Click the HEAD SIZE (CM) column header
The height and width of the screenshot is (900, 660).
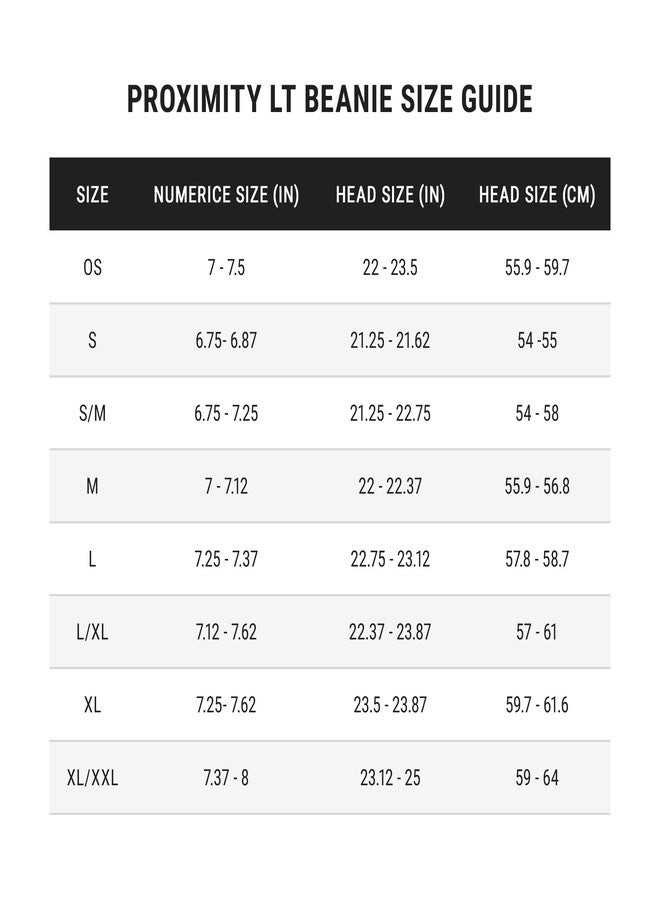(537, 195)
